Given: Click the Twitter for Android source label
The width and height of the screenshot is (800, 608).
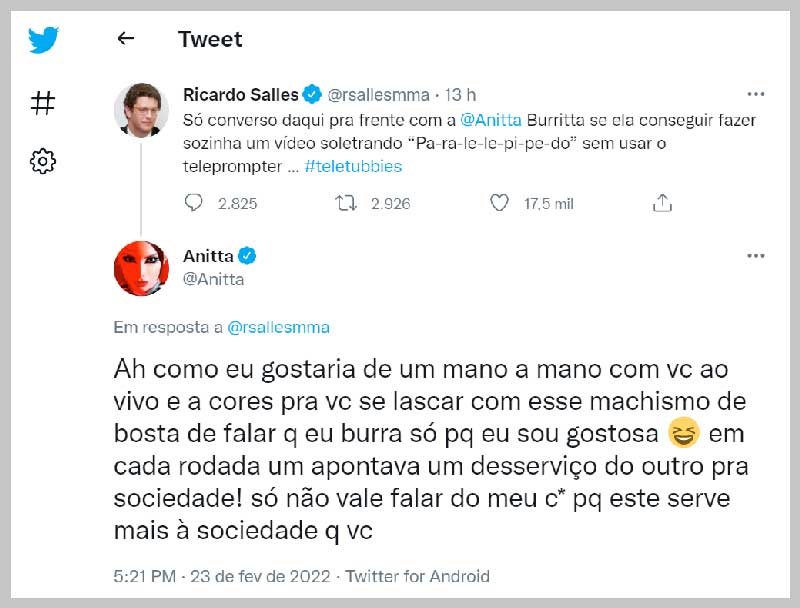Looking at the screenshot, I should click(418, 576).
